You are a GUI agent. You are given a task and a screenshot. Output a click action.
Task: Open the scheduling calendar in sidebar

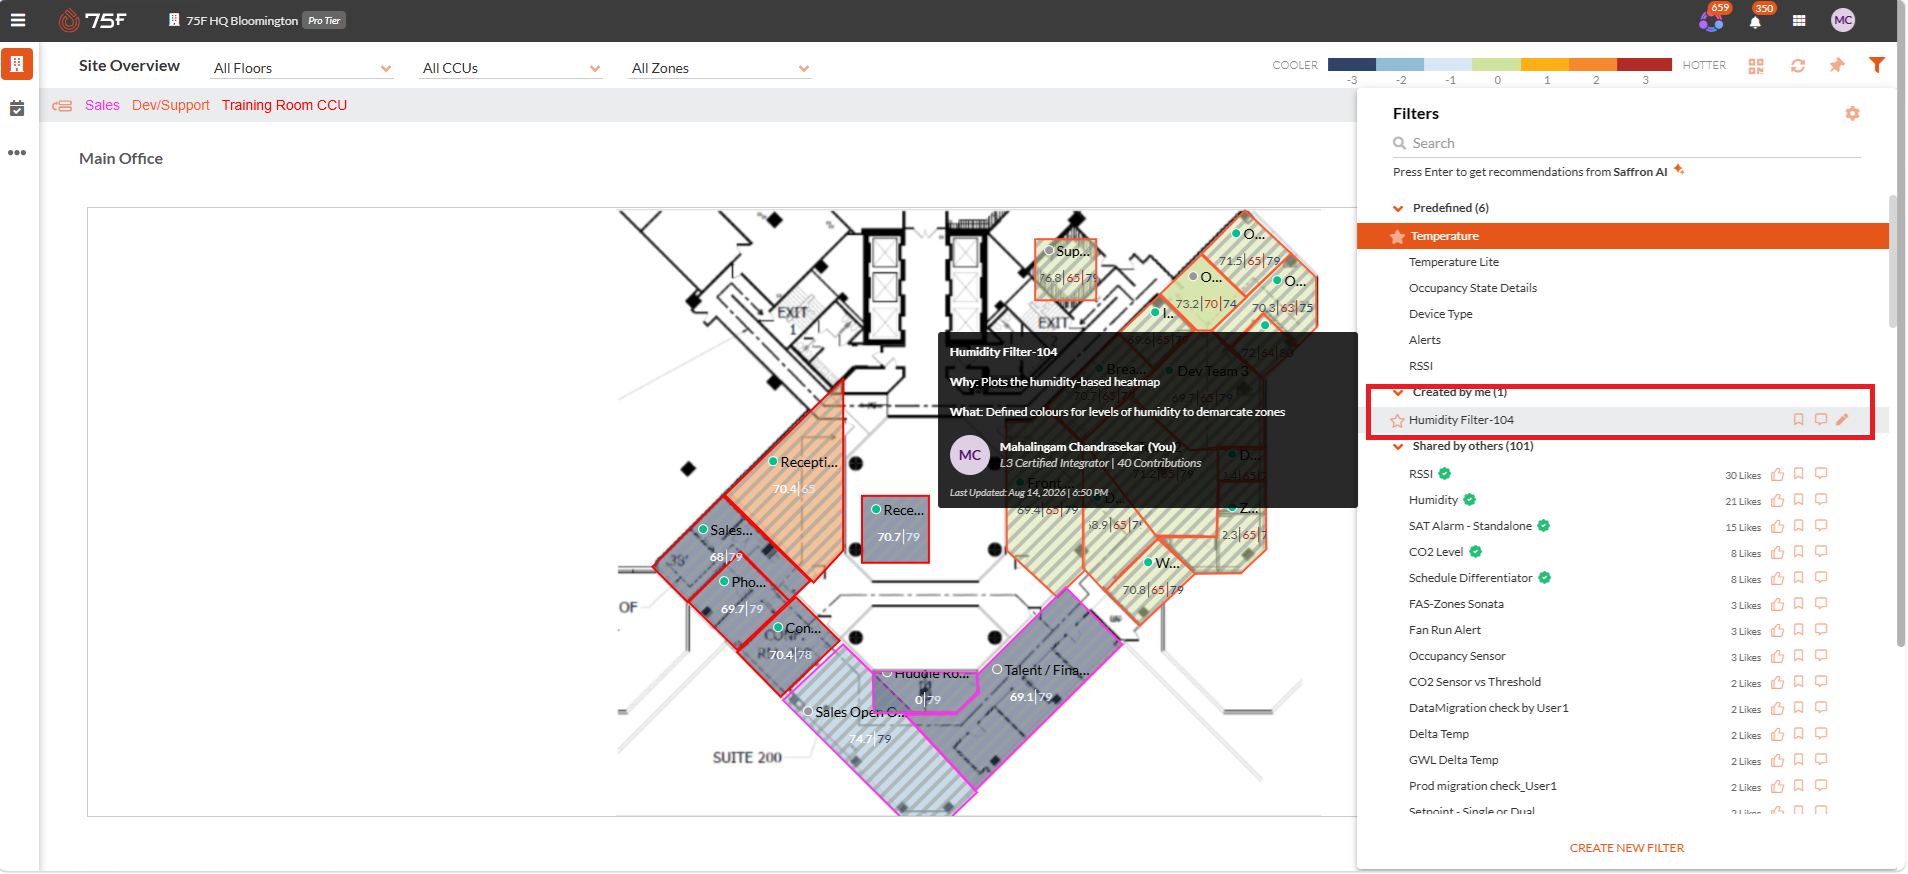17,108
